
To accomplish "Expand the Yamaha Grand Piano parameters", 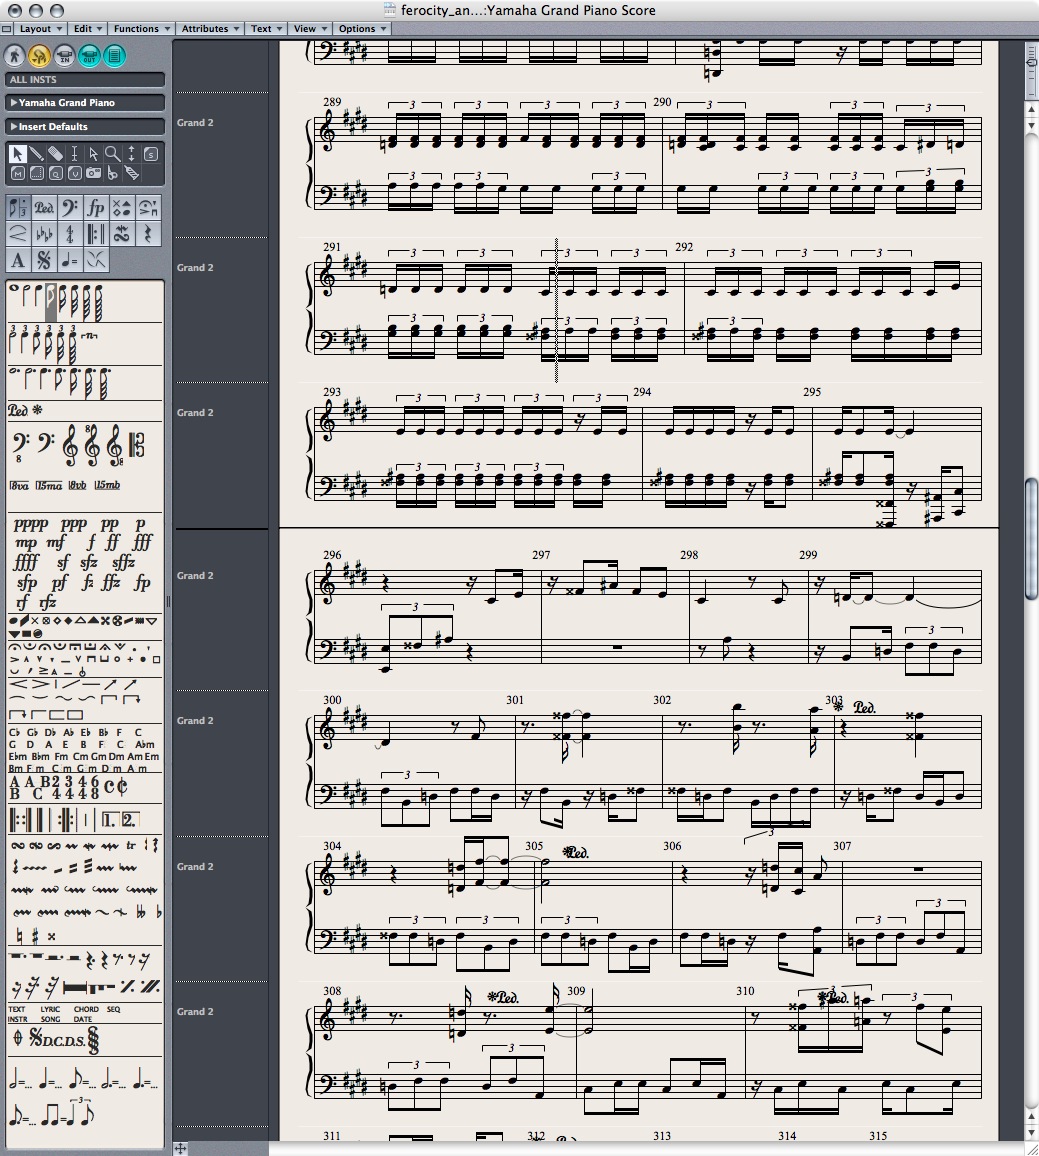I will (x=13, y=102).
